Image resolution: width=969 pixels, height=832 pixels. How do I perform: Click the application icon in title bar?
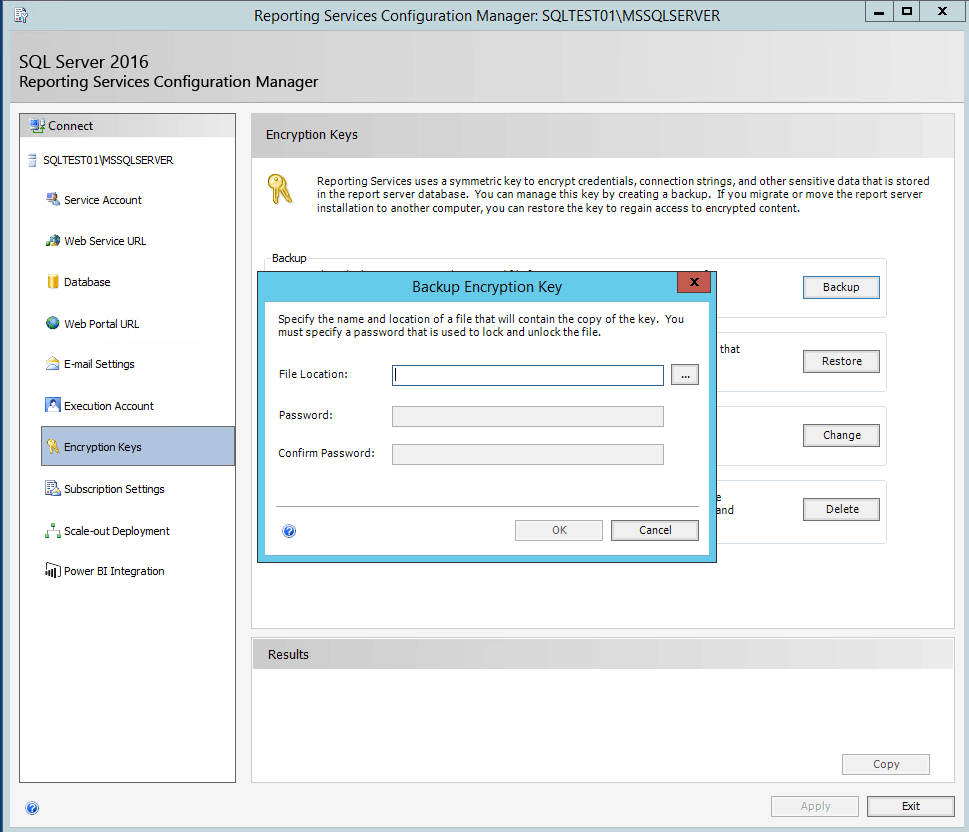(21, 15)
